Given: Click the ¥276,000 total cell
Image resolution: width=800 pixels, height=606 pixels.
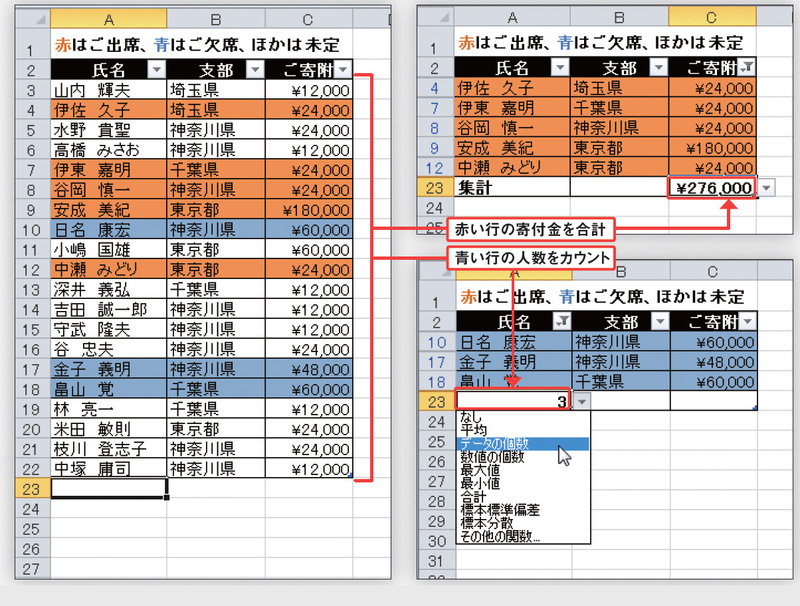Looking at the screenshot, I should (x=711, y=188).
